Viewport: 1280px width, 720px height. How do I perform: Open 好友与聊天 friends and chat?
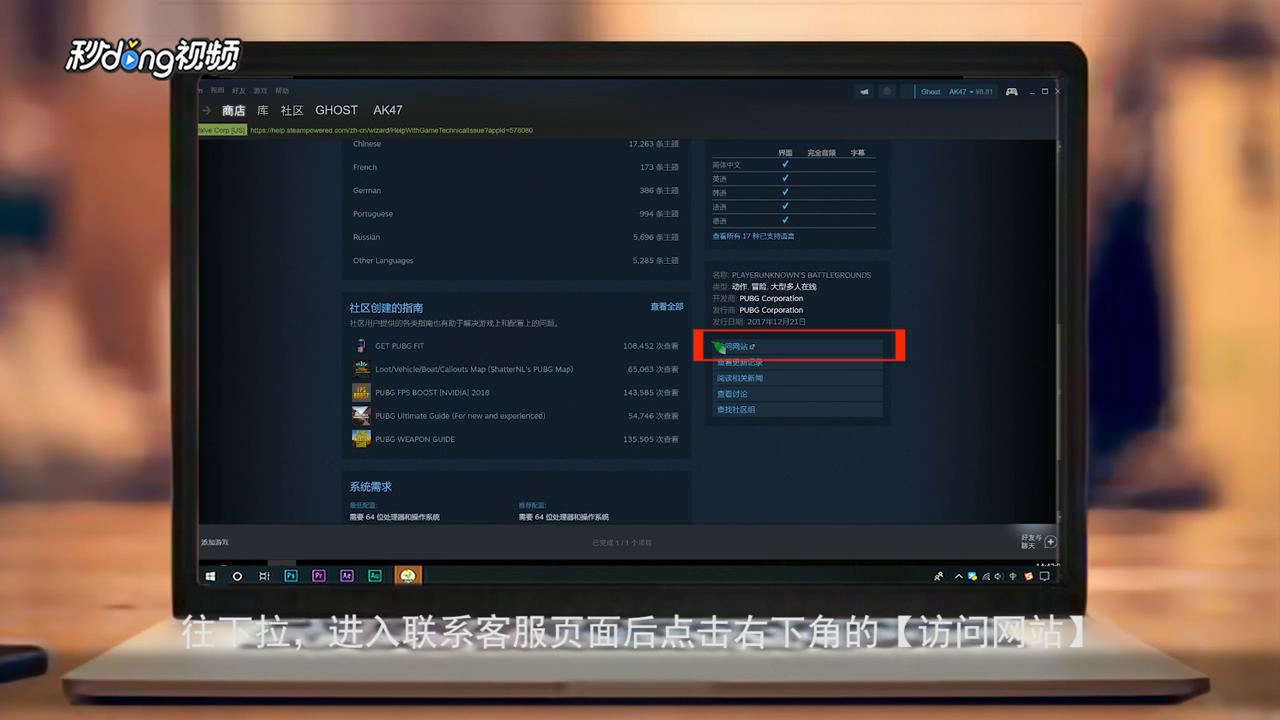point(1031,541)
